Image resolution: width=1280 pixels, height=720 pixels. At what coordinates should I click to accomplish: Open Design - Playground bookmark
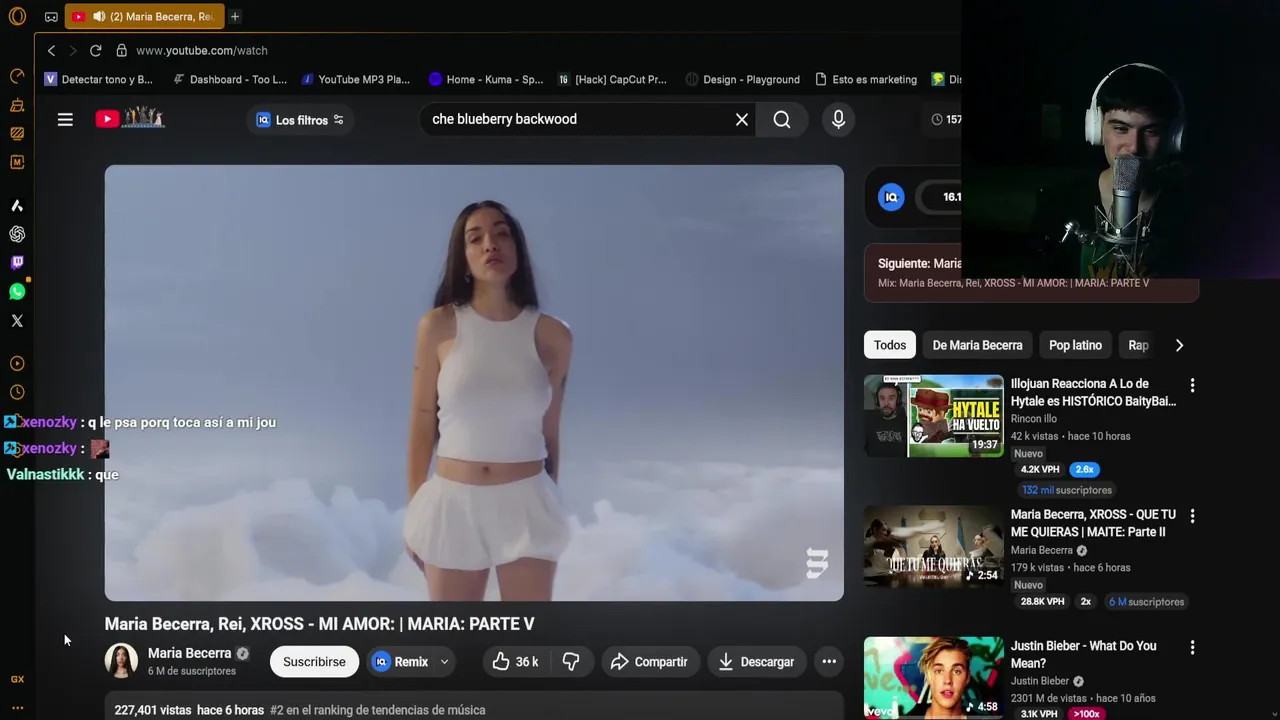click(742, 79)
